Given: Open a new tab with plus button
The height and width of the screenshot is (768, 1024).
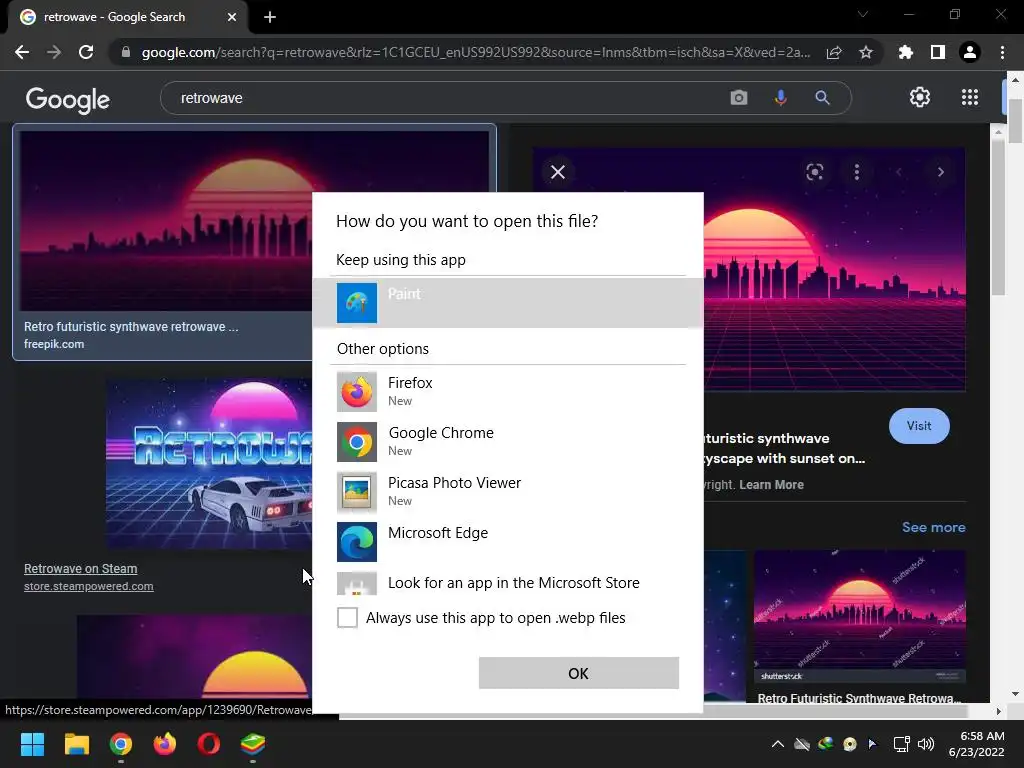Looking at the screenshot, I should coord(270,17).
